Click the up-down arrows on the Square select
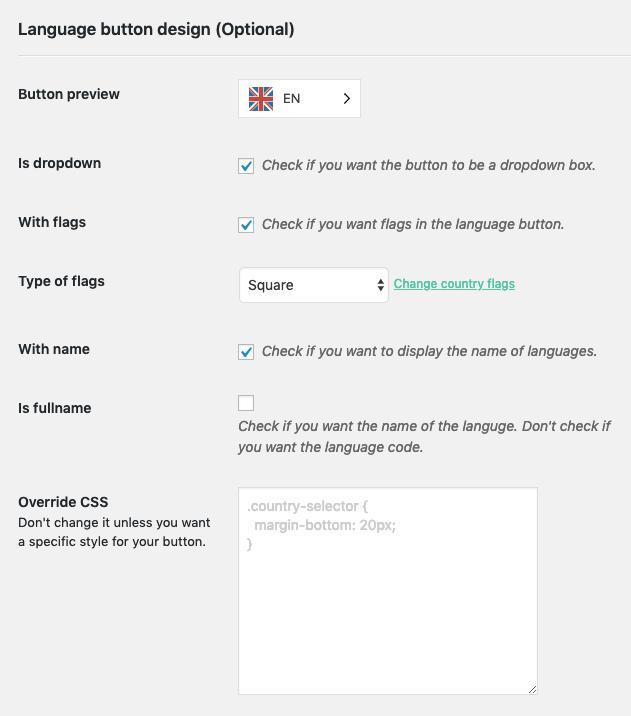631x716 pixels. [x=380, y=285]
